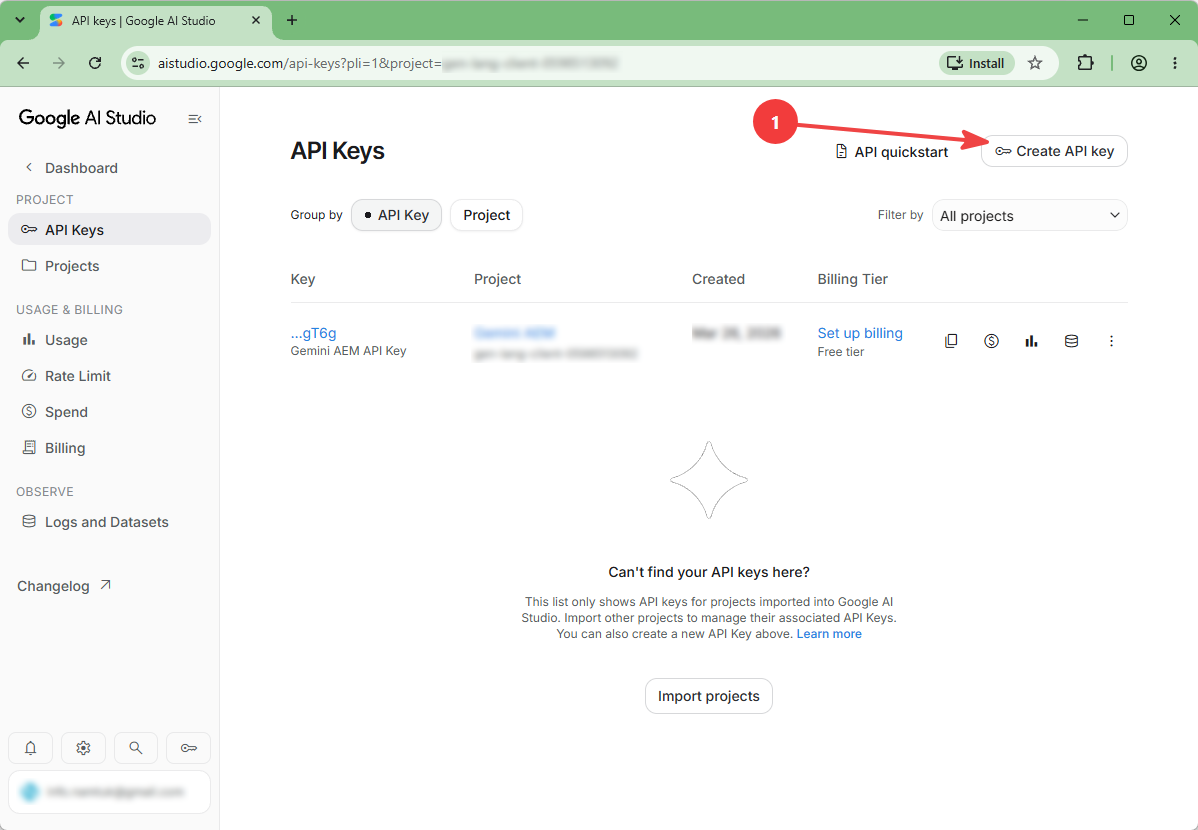Group by API Key
This screenshot has width=1198, height=830.
point(397,215)
